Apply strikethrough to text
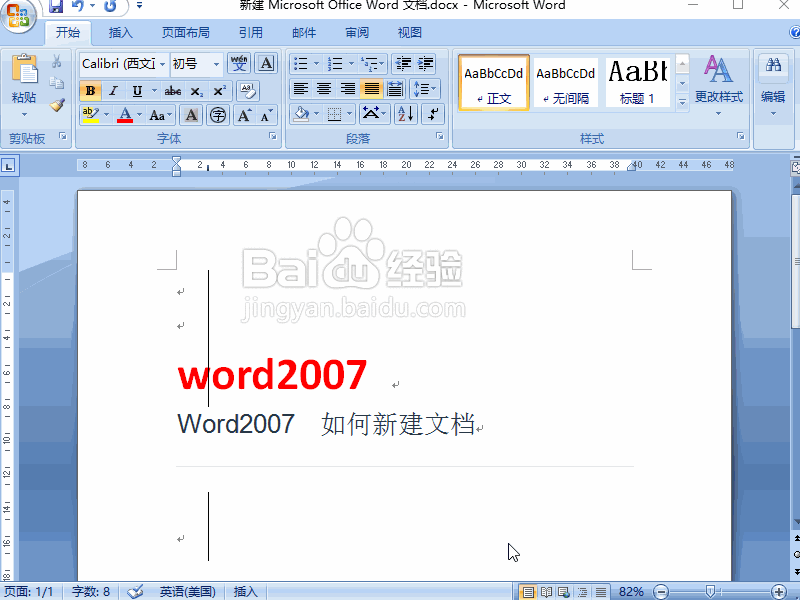This screenshot has height=600, width=800. pos(172,91)
